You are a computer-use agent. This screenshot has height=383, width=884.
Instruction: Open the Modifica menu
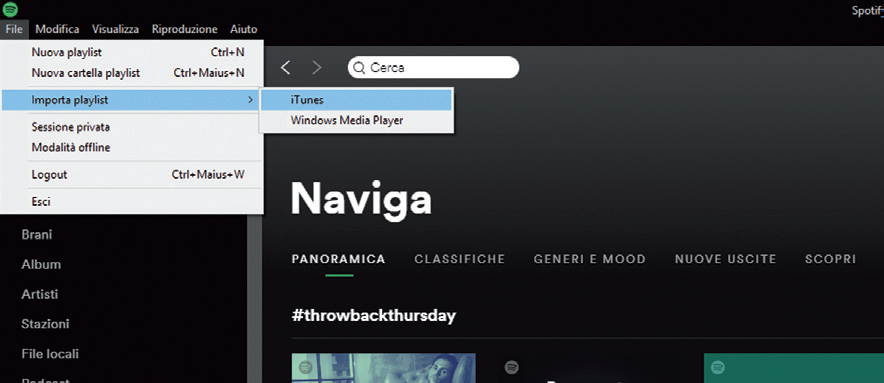57,29
